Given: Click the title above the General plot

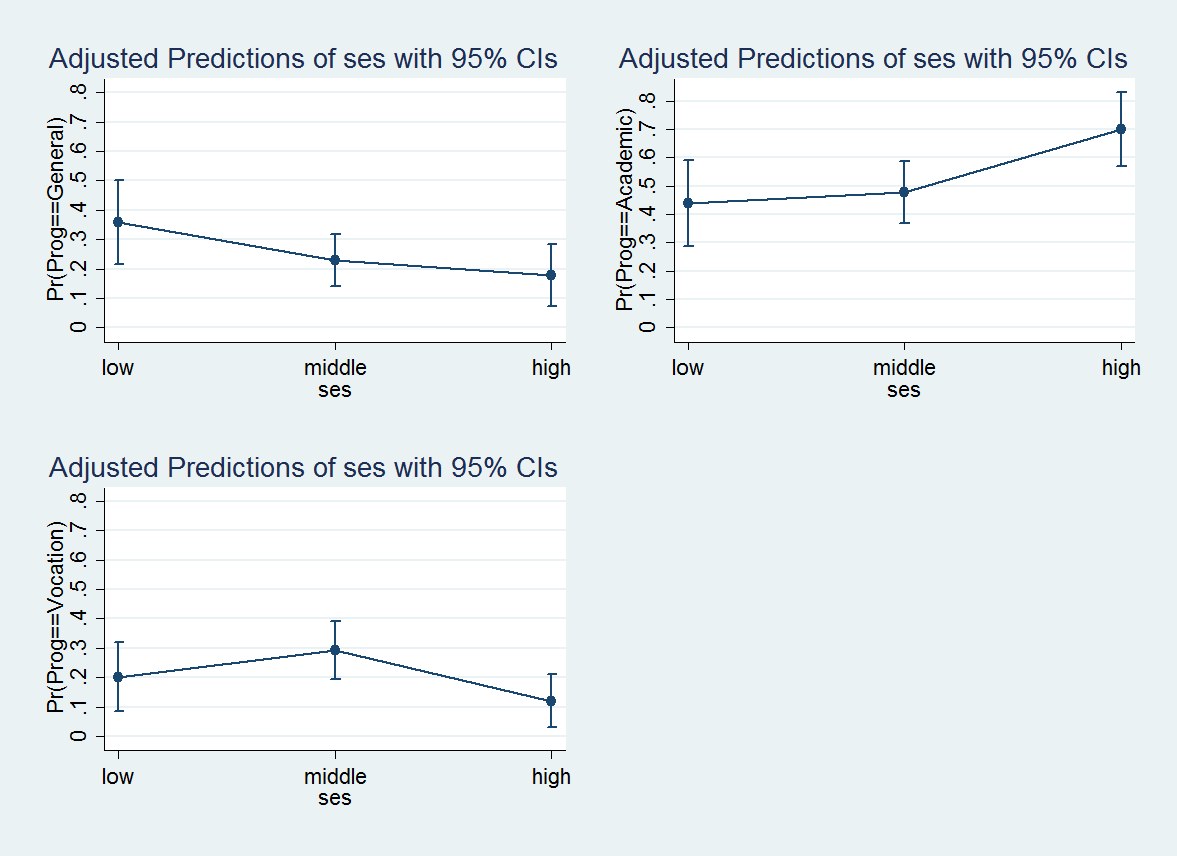Looking at the screenshot, I should tap(303, 59).
